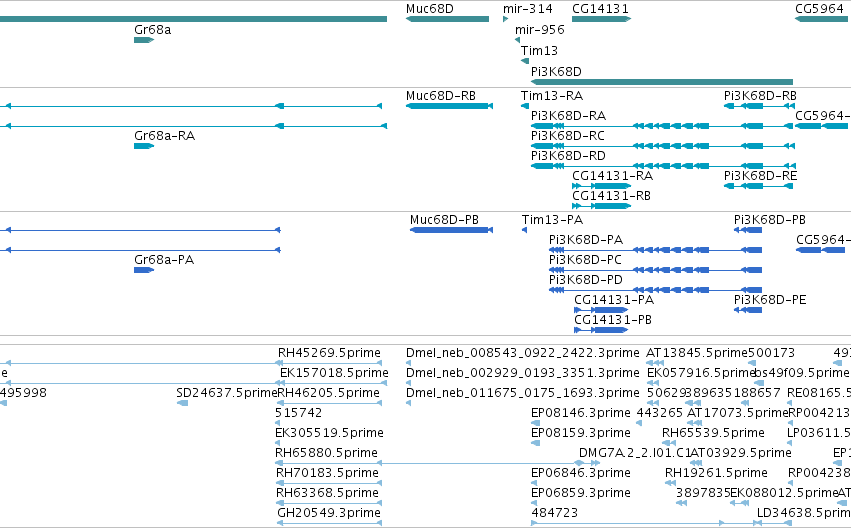Select the EP08146.3prime EST label
The image size is (851, 528).
click(581, 413)
